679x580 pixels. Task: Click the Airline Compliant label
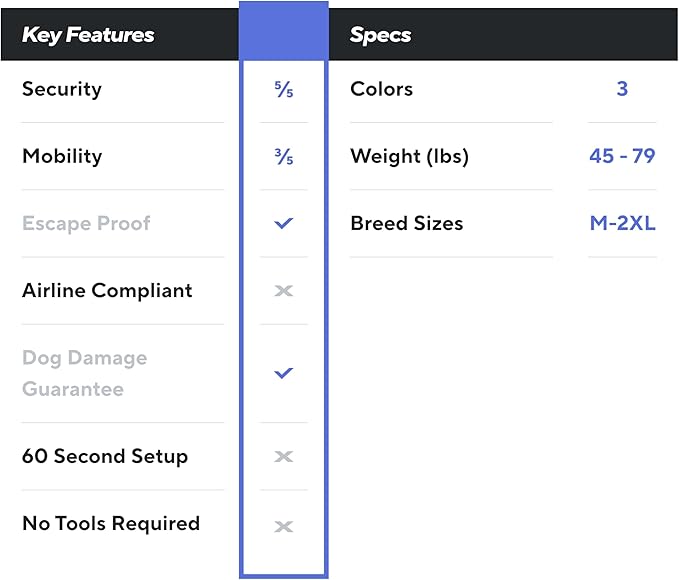[107, 290]
